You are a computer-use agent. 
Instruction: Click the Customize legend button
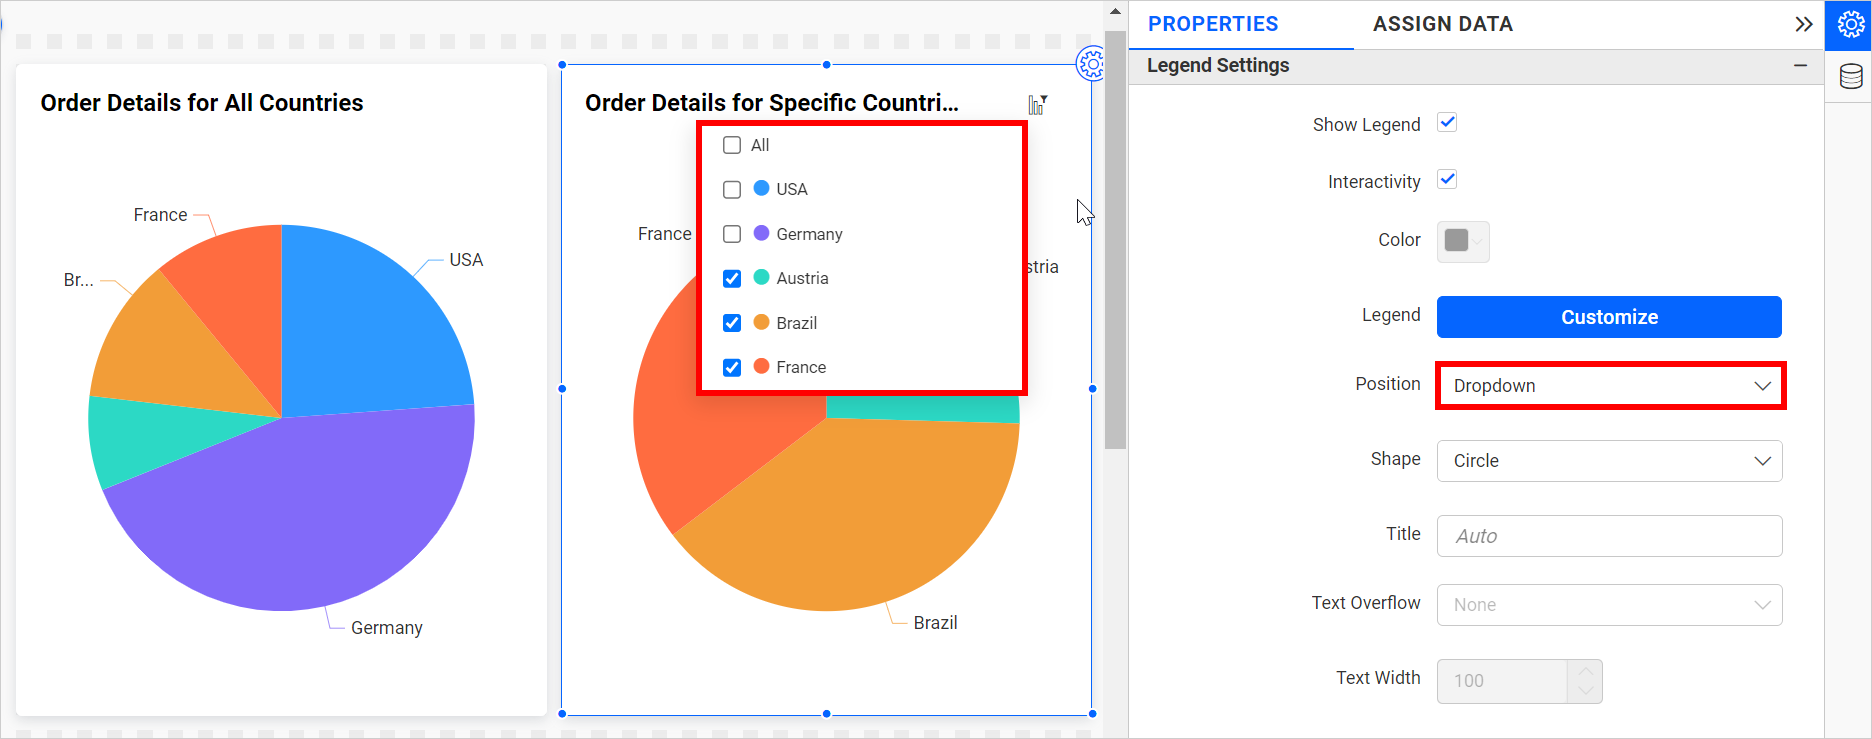[x=1609, y=317]
